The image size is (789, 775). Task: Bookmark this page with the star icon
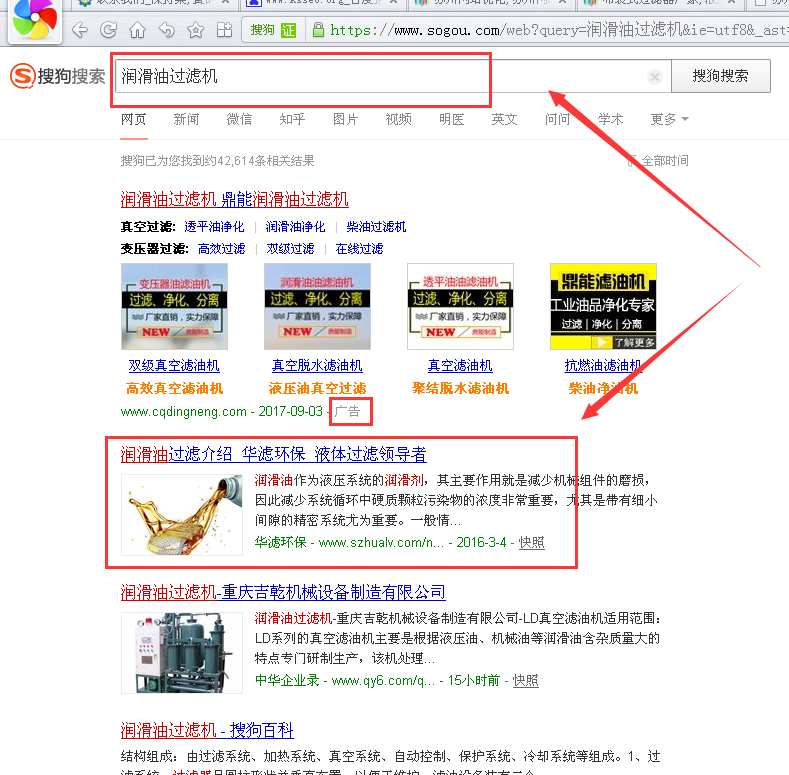pyautogui.click(x=194, y=30)
